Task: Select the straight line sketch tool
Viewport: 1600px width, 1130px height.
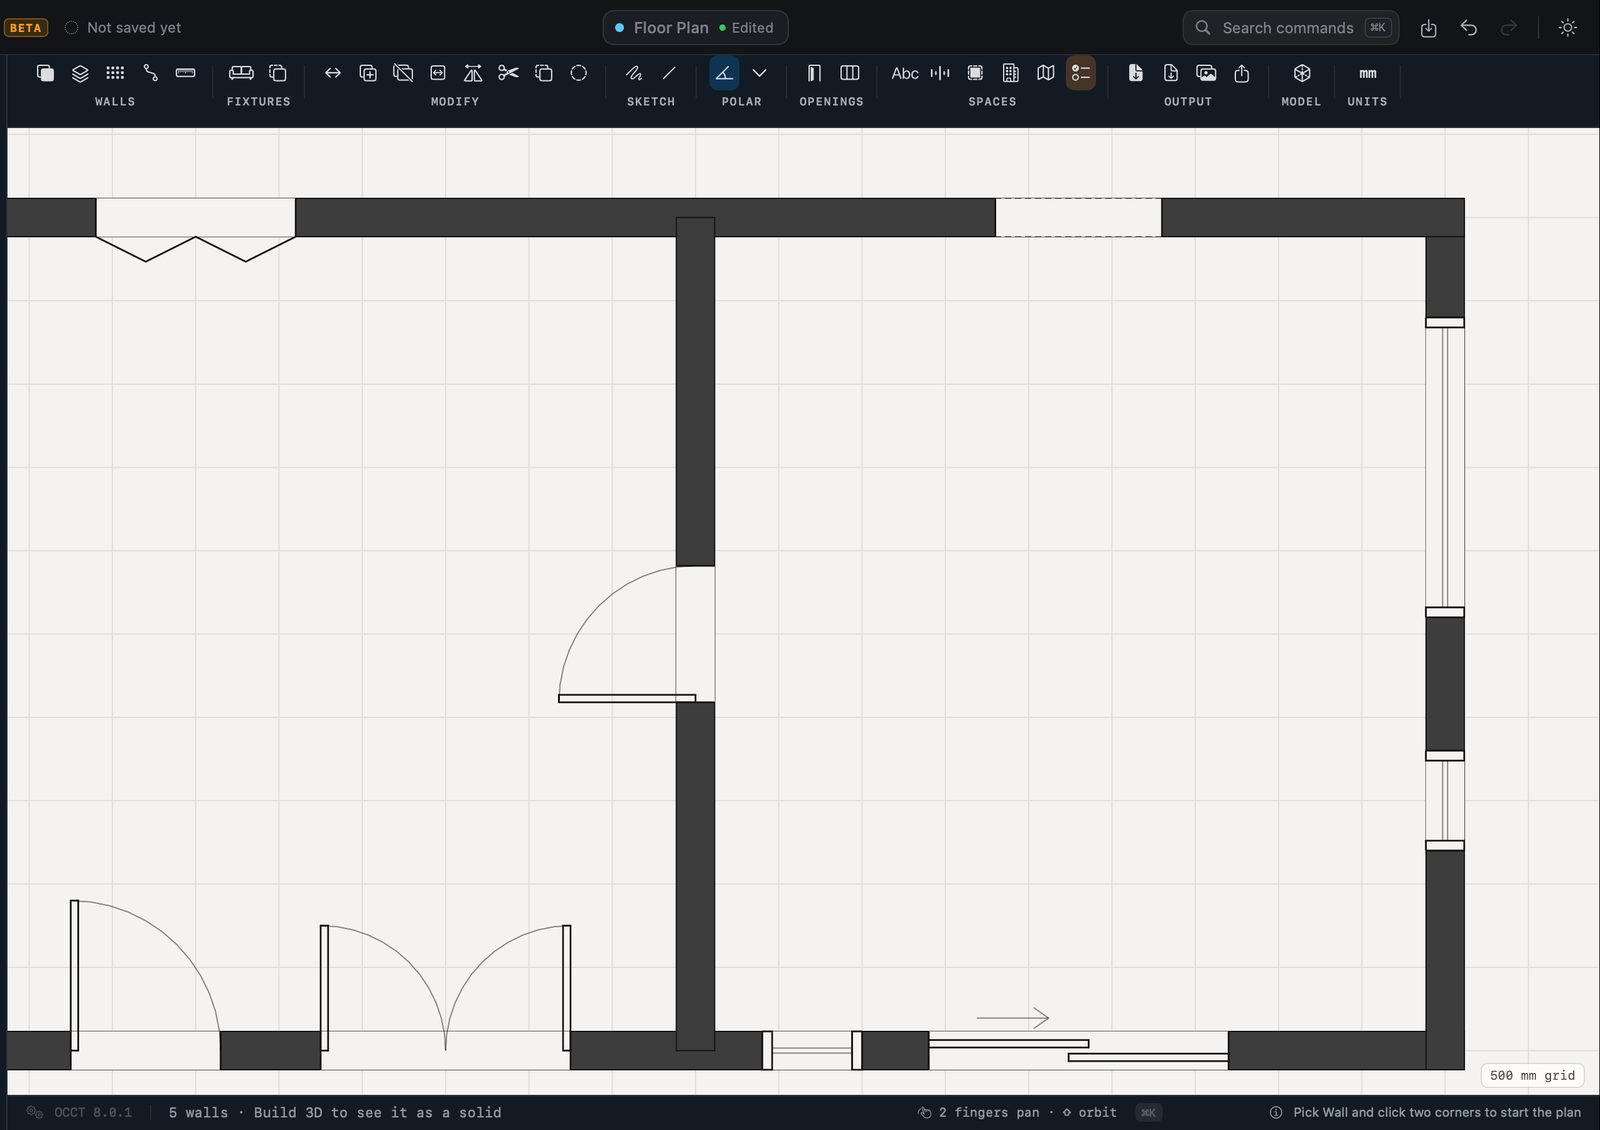Action: point(669,73)
